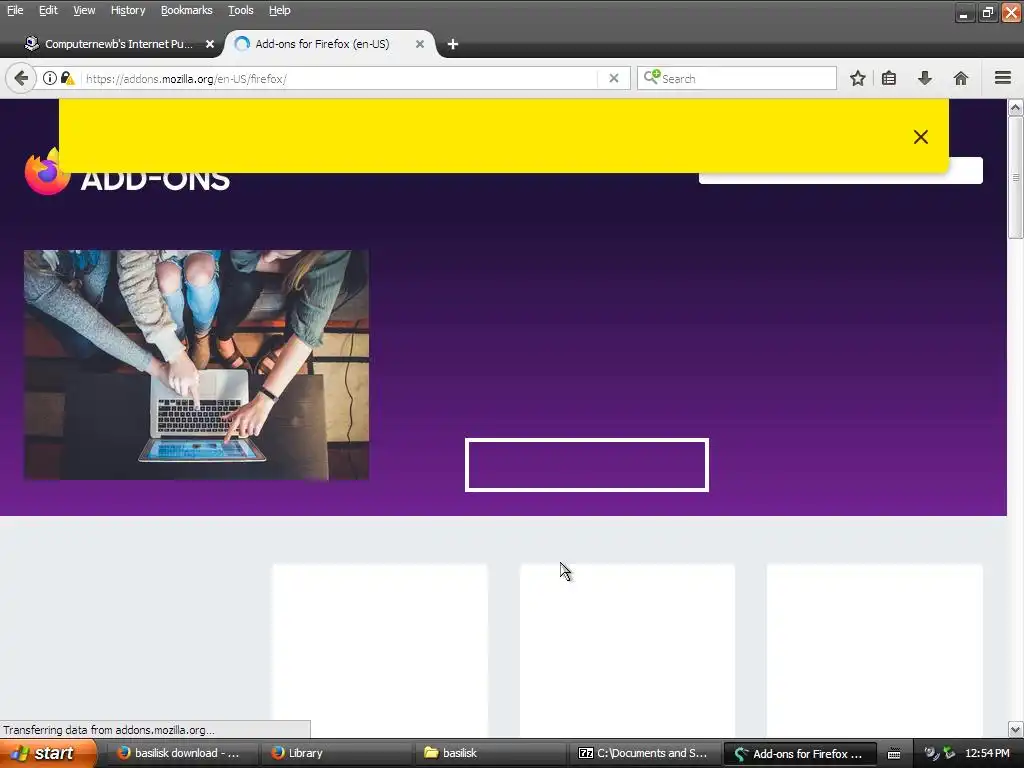Close the Computernewb's Internet Pub tab
1024x768 pixels.
point(210,44)
